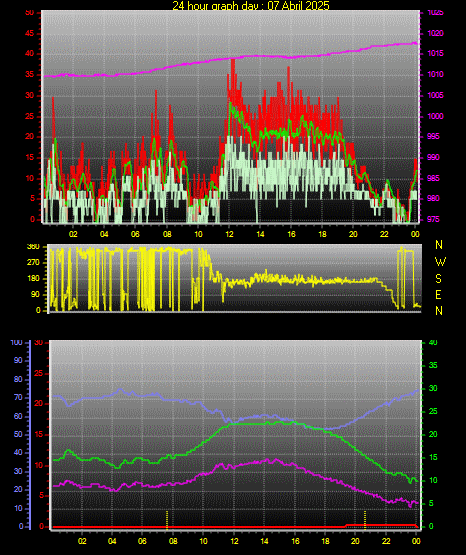The image size is (466, 555).
Task: Select the E compass label beside direction graph
Action: click(438, 294)
